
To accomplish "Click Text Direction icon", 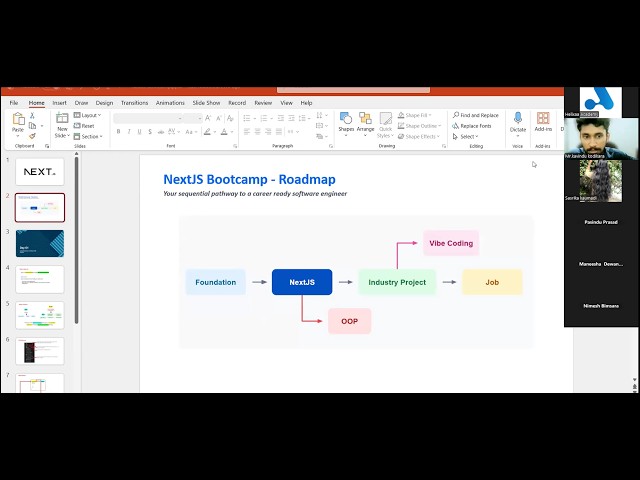I will (x=322, y=115).
